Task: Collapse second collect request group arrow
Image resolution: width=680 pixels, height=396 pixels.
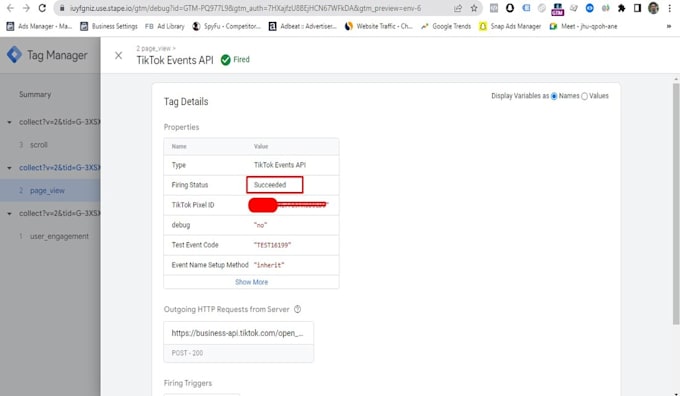Action: 9,168
